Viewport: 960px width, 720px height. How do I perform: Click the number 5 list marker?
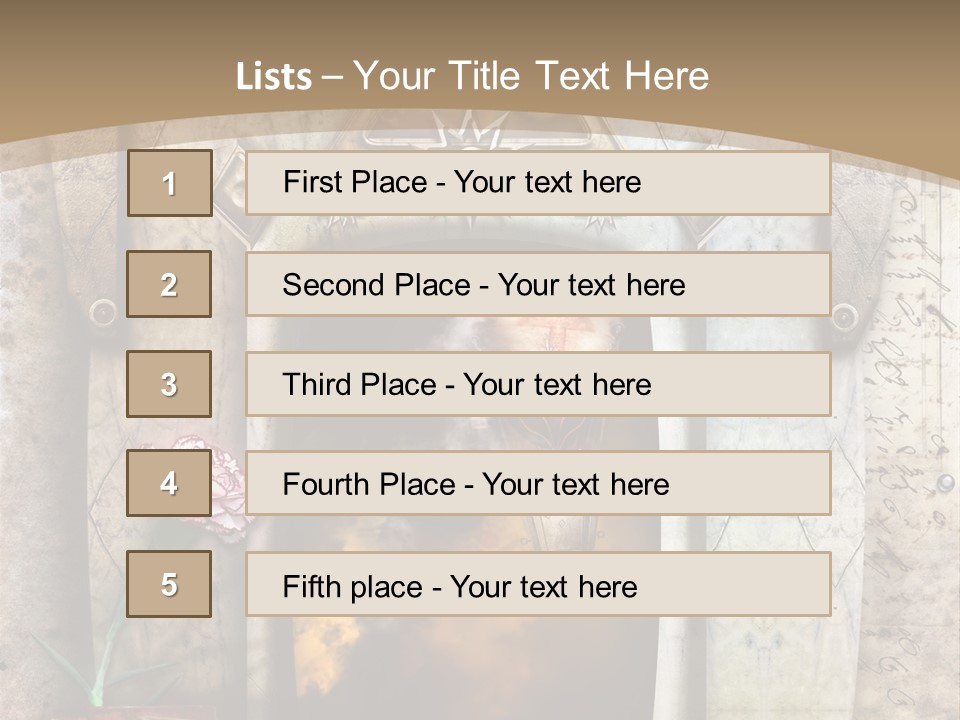pyautogui.click(x=169, y=584)
